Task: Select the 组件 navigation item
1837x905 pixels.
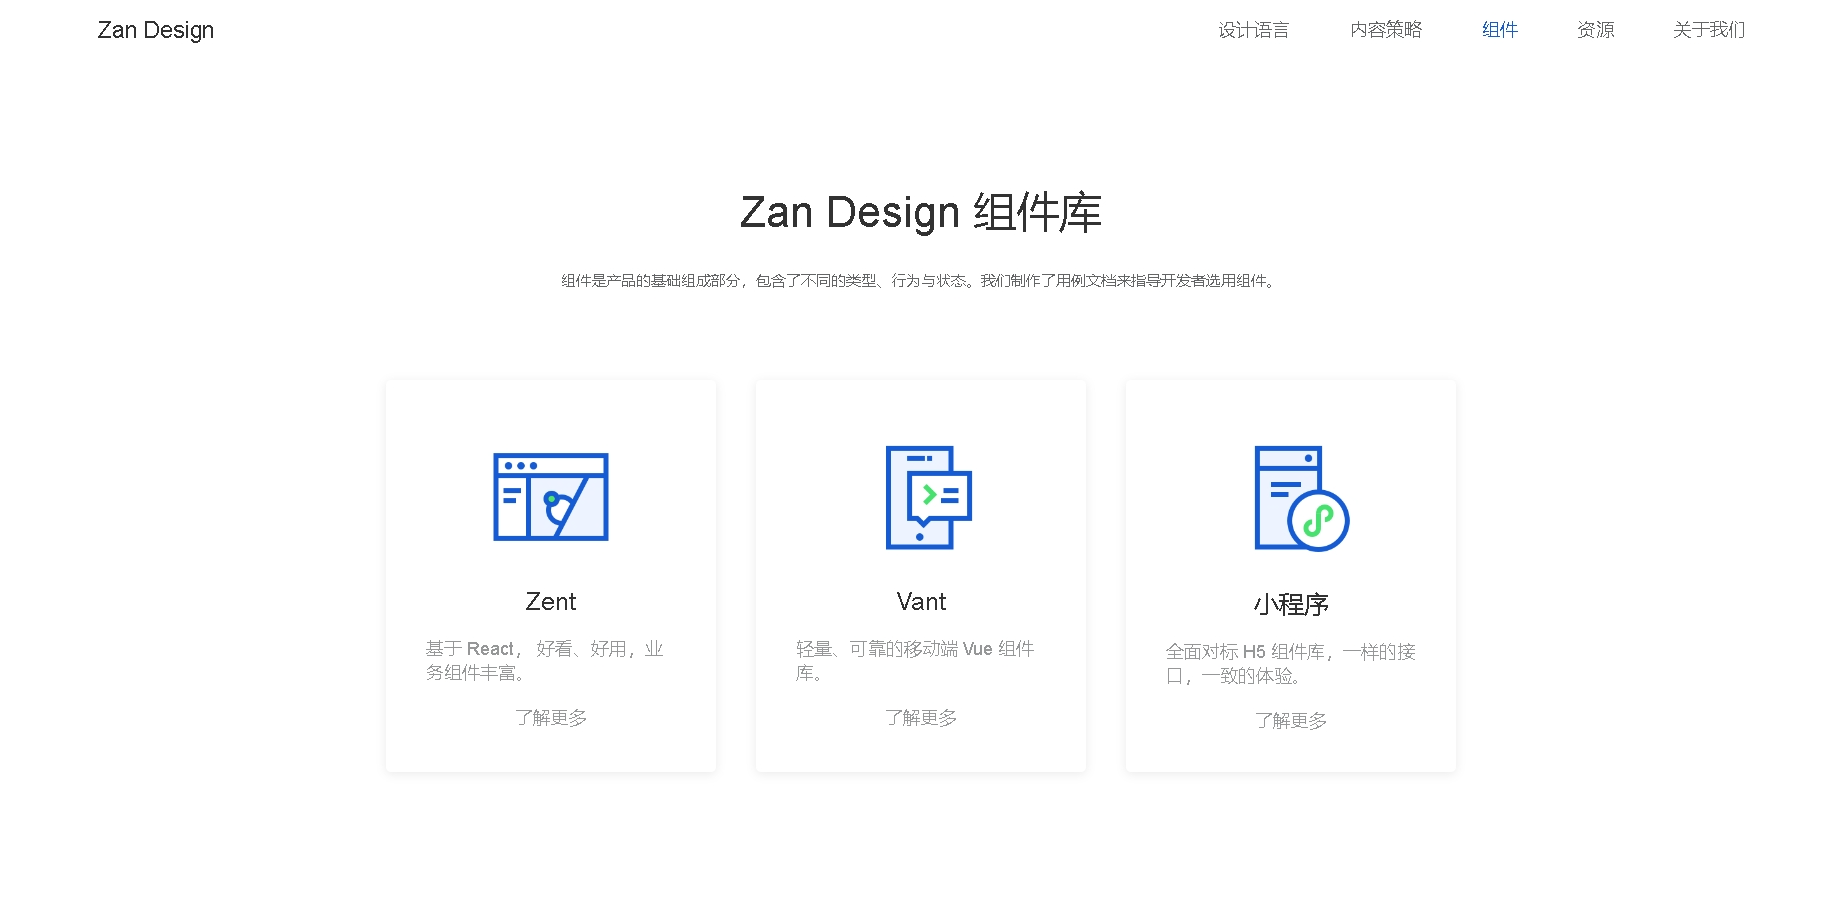Action: point(1500,30)
